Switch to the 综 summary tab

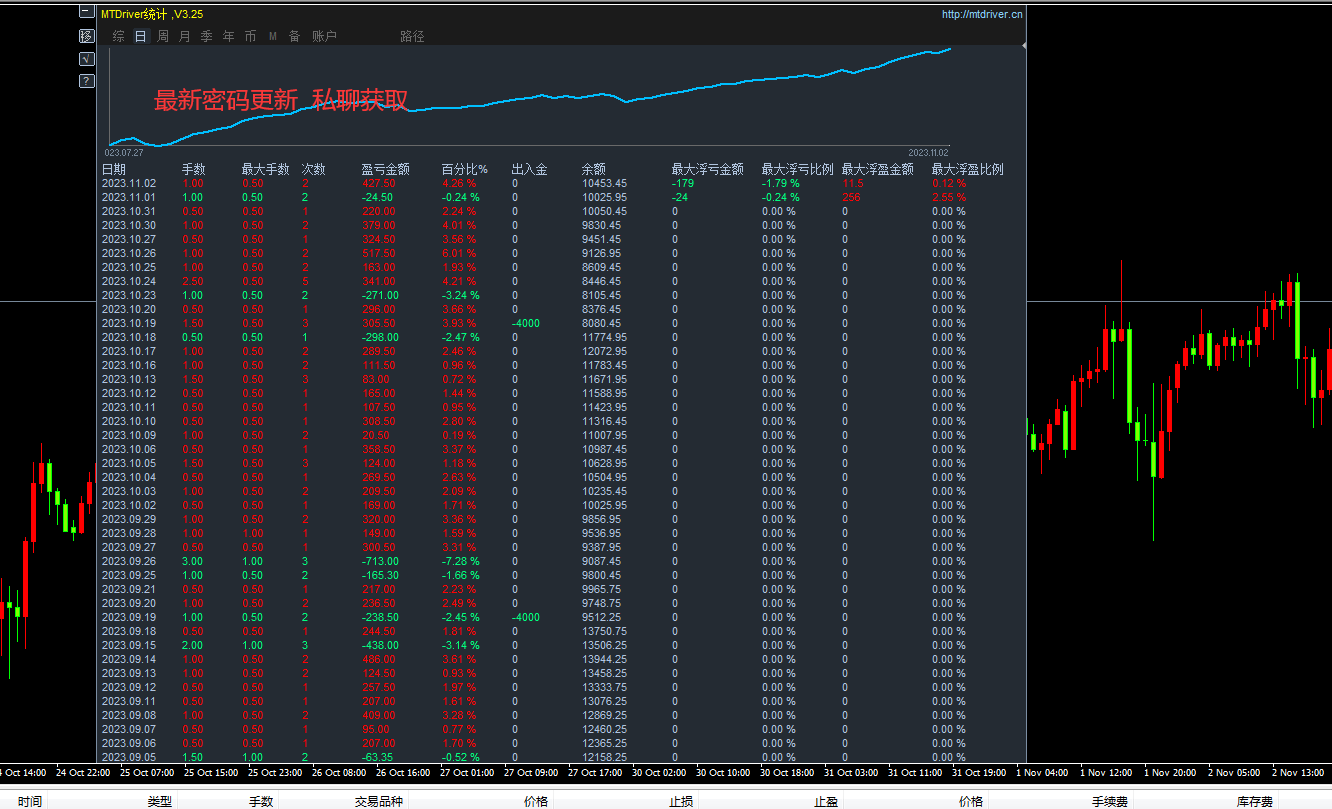coord(119,36)
